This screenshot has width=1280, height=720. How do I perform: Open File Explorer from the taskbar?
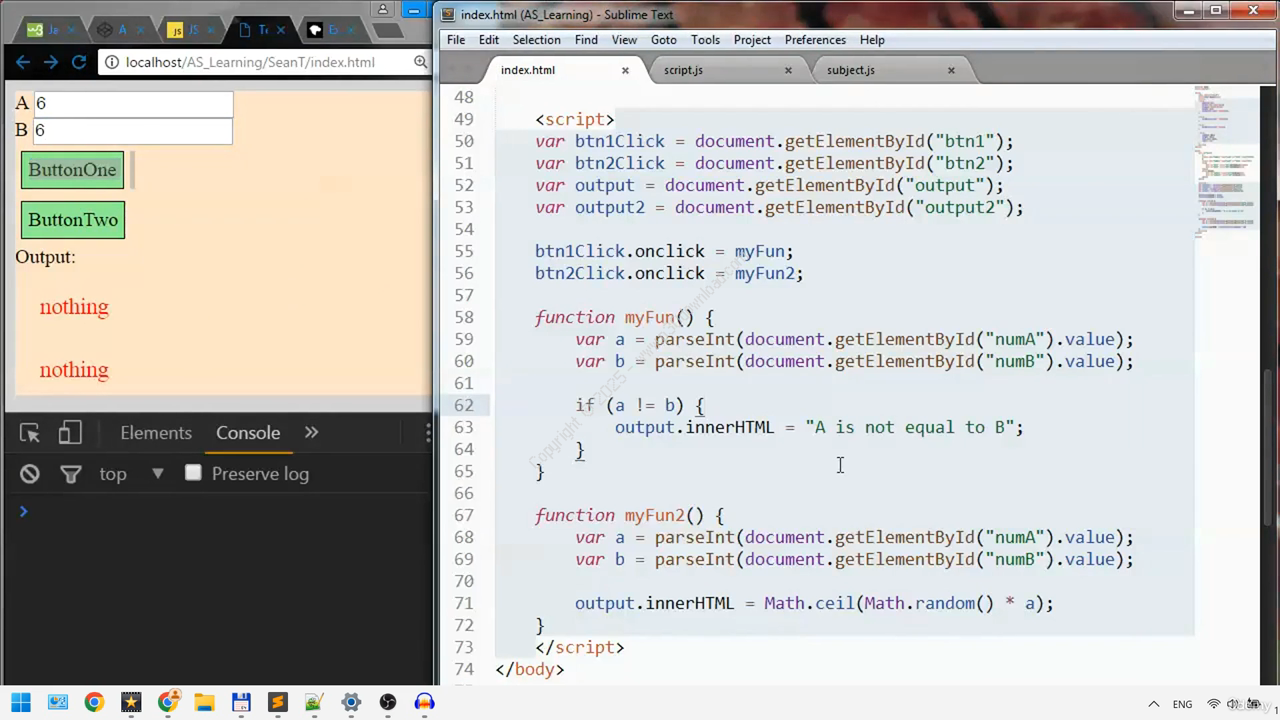[x=204, y=702]
